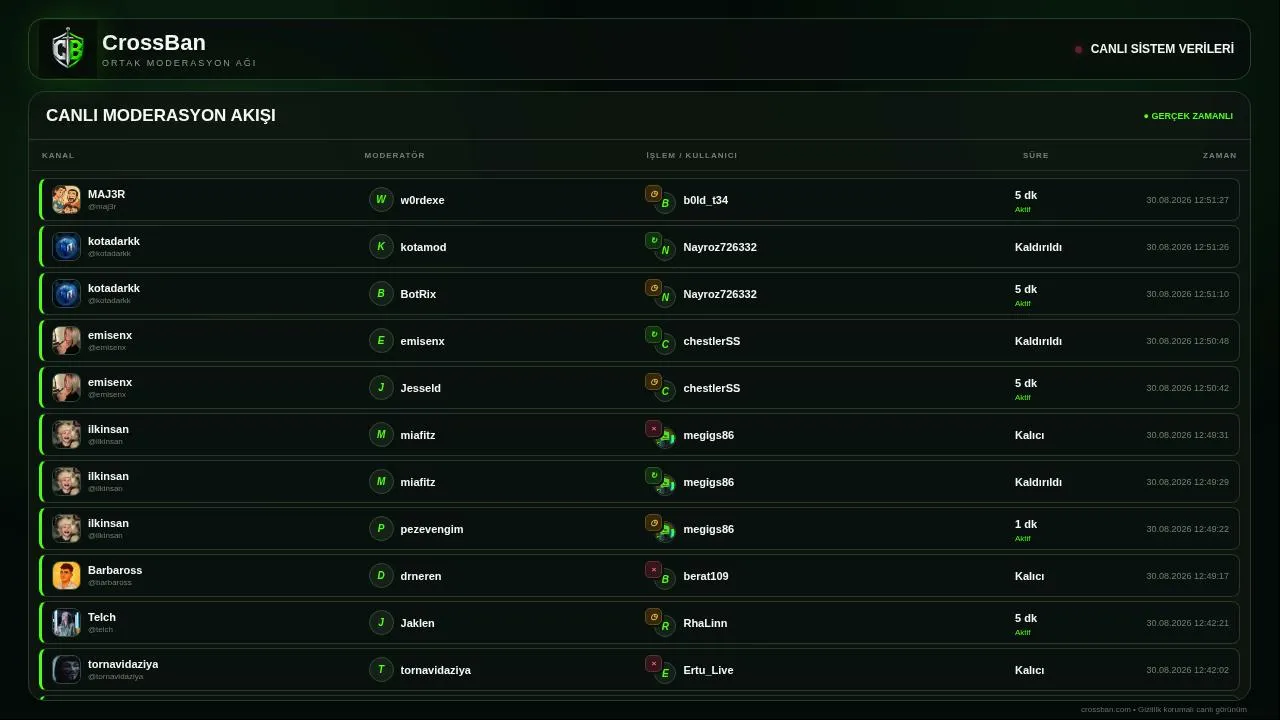1280x720 pixels.
Task: Open the Barbaross channel avatar
Action: 66,575
